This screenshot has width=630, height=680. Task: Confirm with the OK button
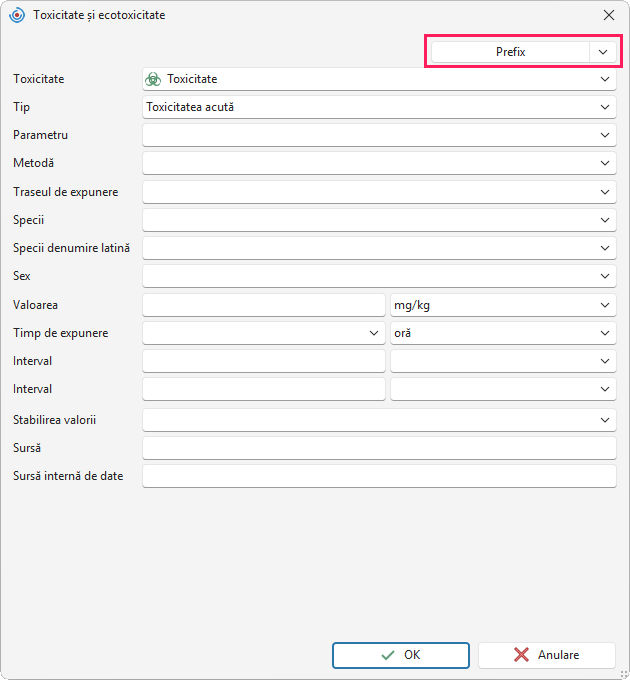point(401,655)
